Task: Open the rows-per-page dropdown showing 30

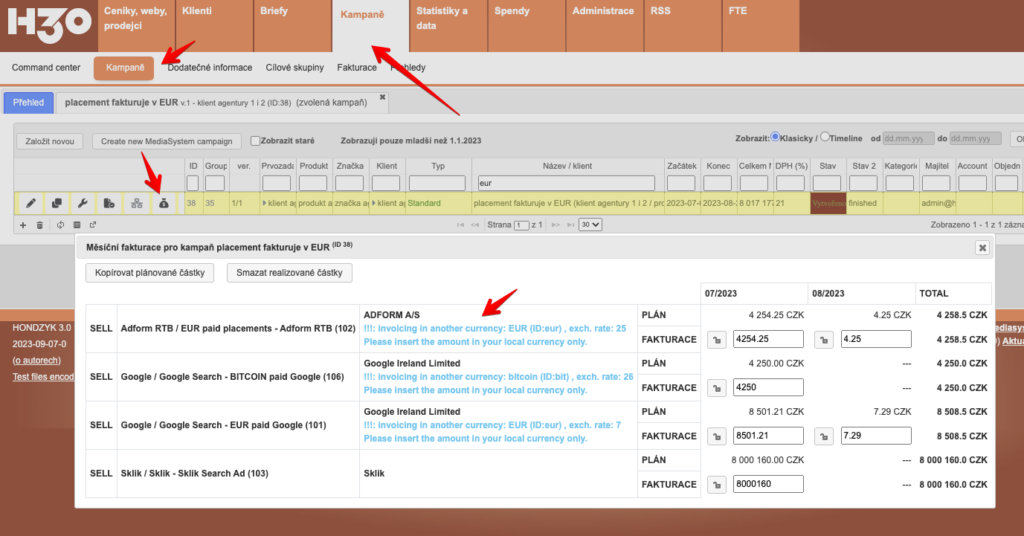Action: point(590,225)
